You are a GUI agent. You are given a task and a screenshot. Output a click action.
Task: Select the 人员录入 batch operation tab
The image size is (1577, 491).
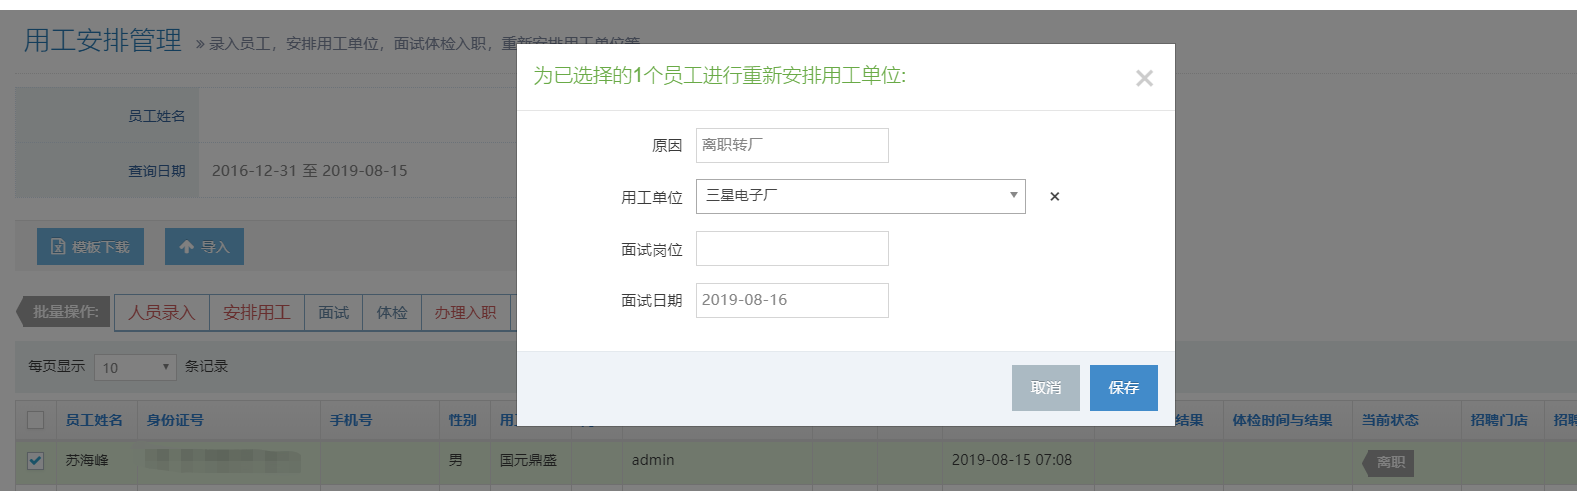tap(161, 313)
